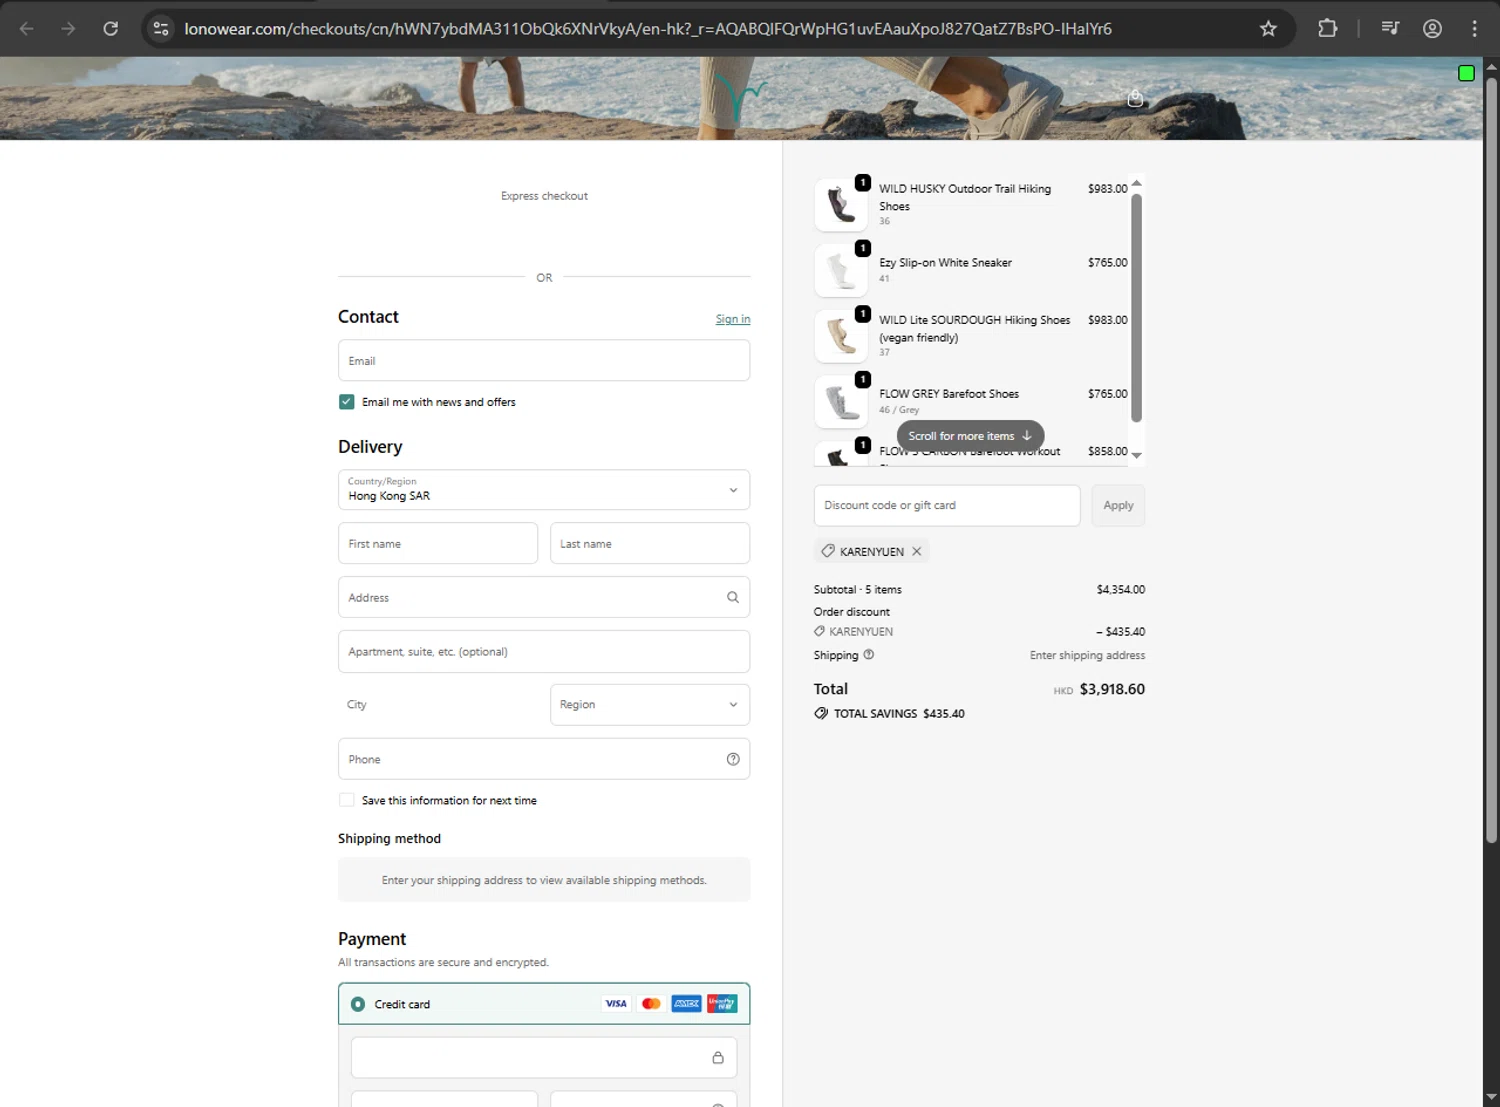Open the media control icon in toolbar
The image size is (1500, 1107).
click(x=1390, y=28)
